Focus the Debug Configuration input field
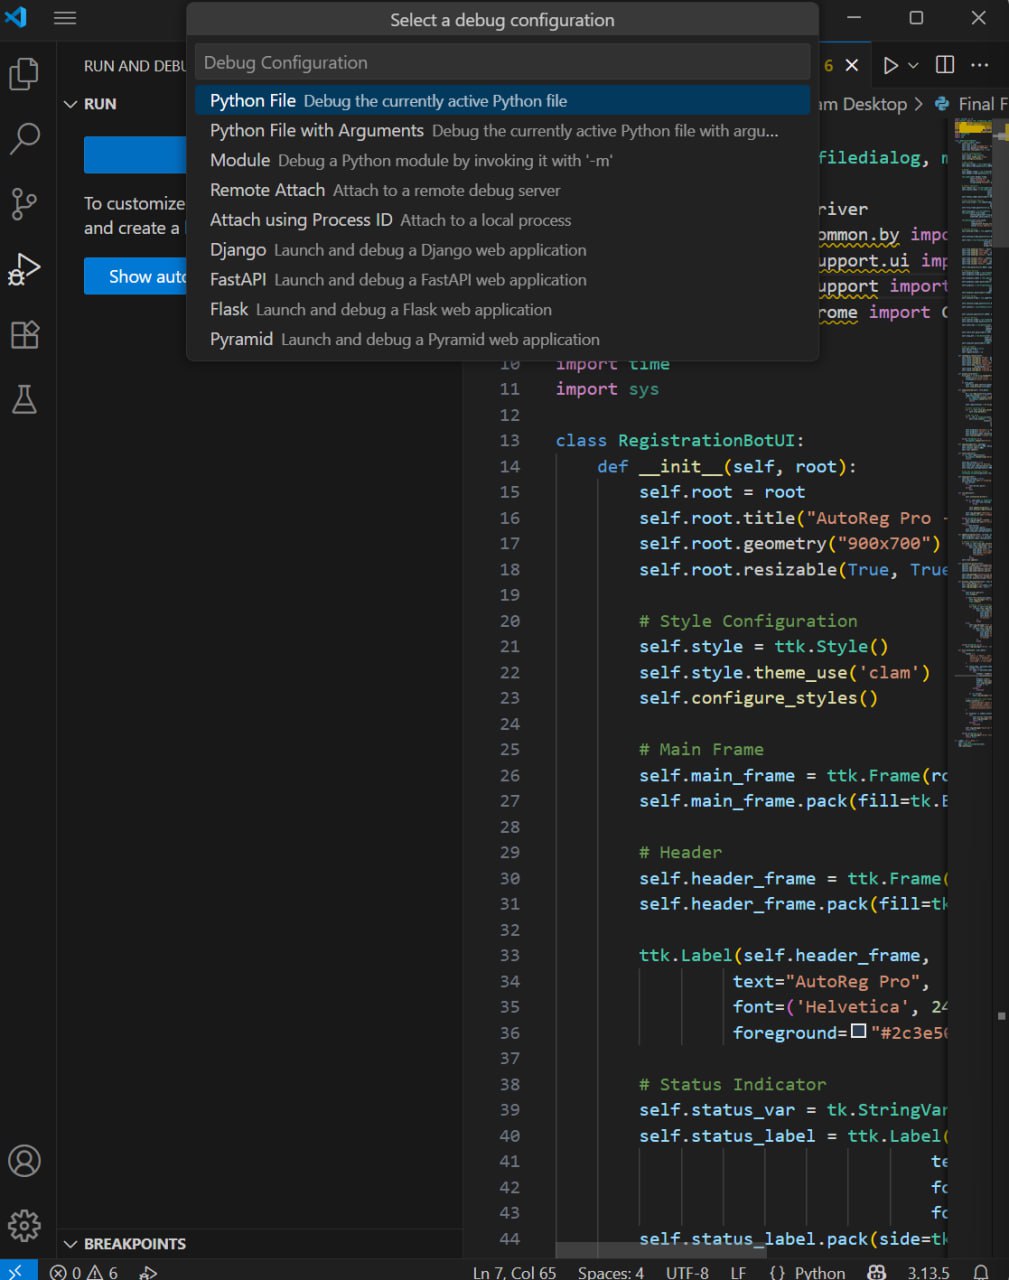The height and width of the screenshot is (1280, 1009). [502, 62]
